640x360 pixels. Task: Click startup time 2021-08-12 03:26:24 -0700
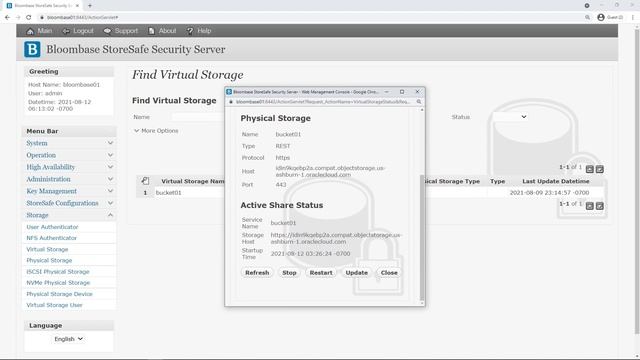coord(311,254)
